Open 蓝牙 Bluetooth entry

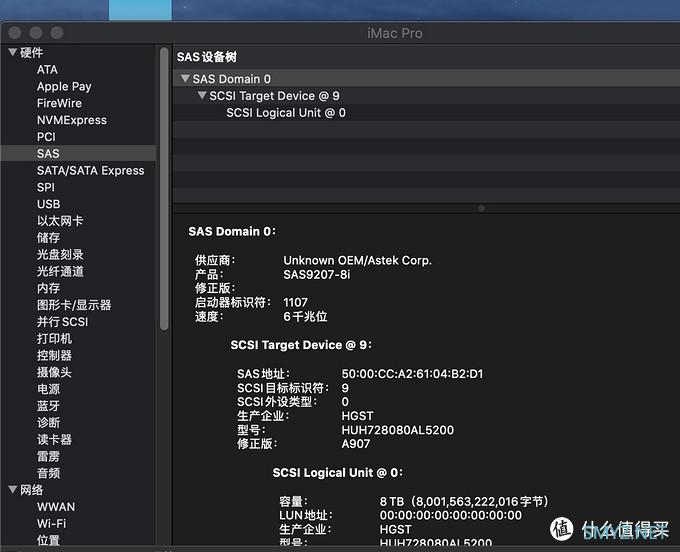coord(49,406)
